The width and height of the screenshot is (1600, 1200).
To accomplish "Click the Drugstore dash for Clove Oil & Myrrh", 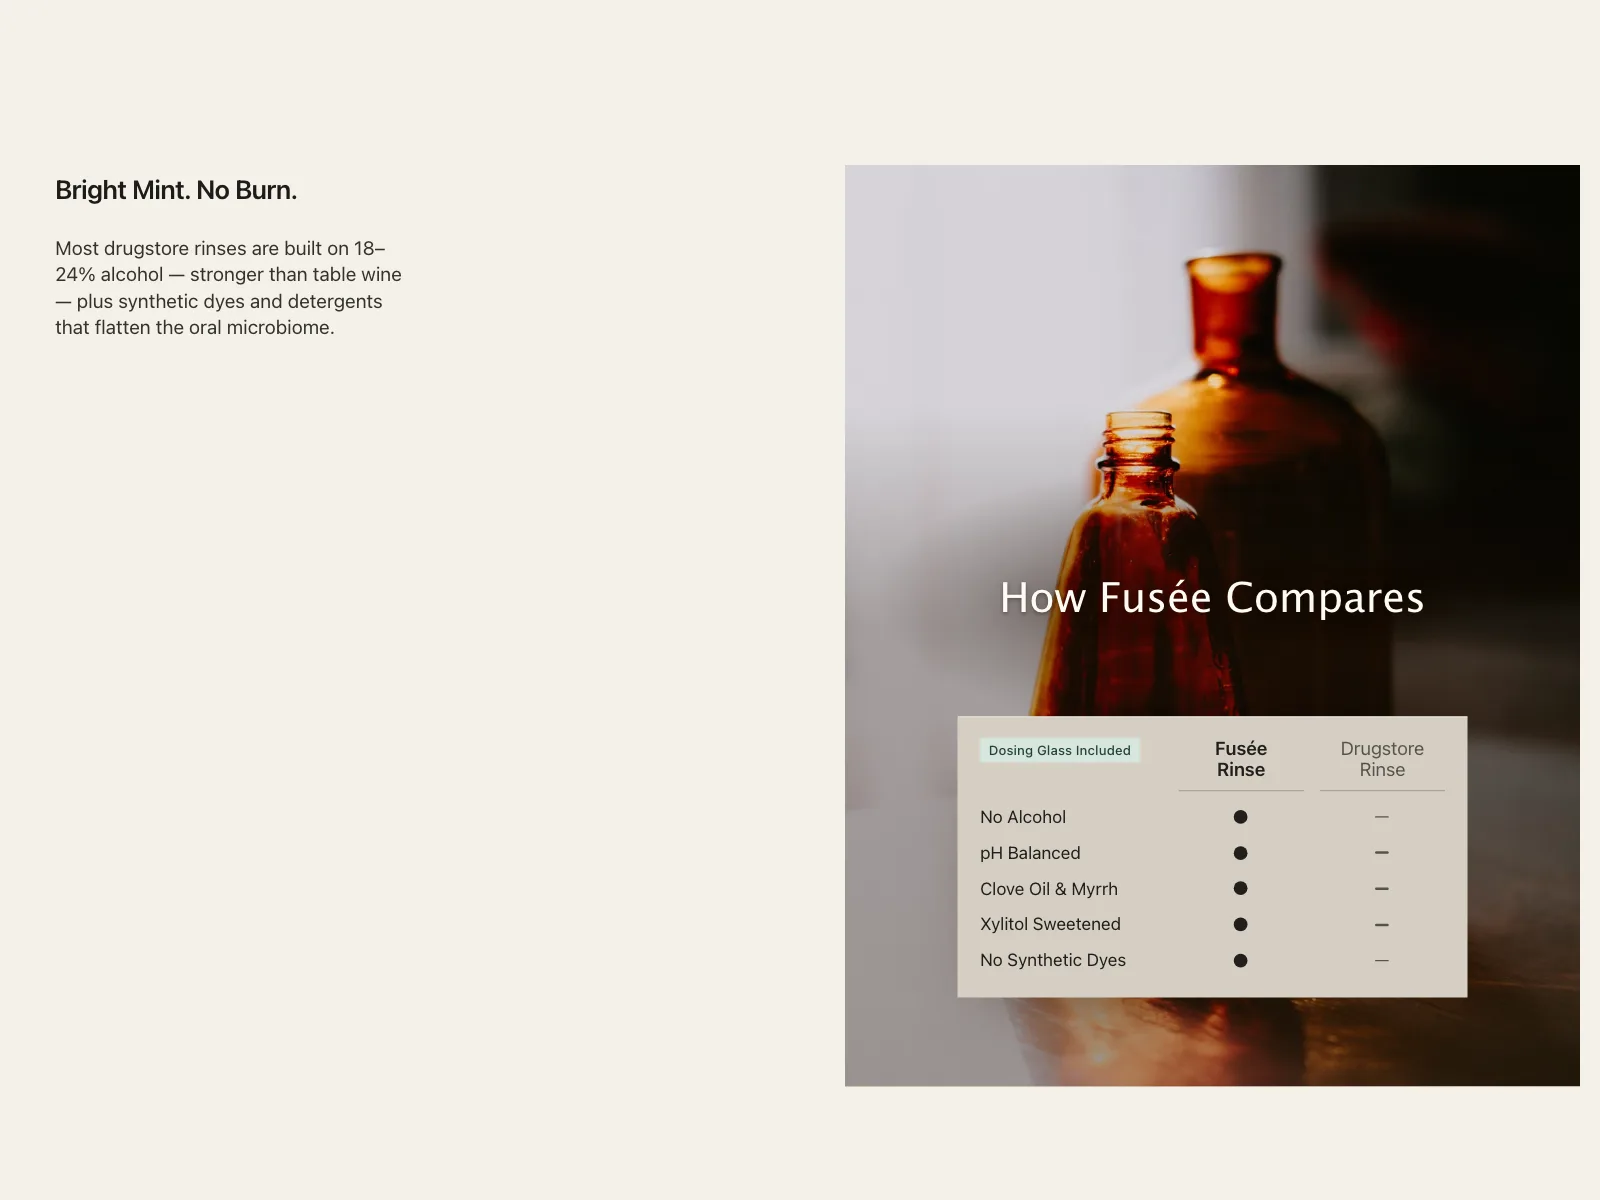I will click(x=1382, y=889).
